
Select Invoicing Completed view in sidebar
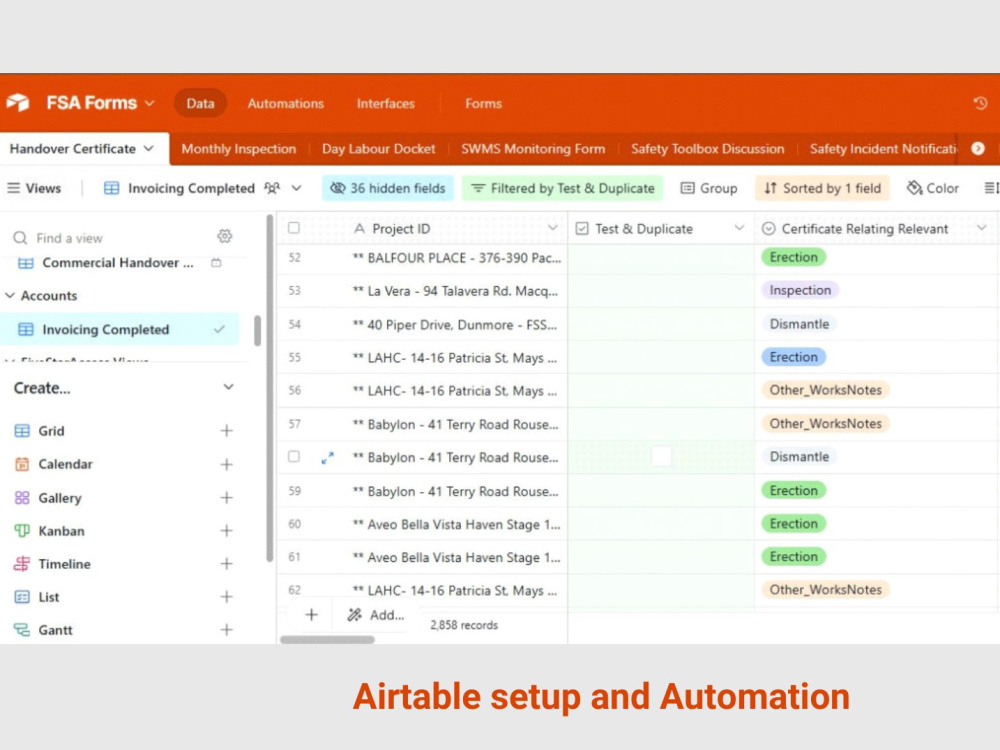point(120,329)
